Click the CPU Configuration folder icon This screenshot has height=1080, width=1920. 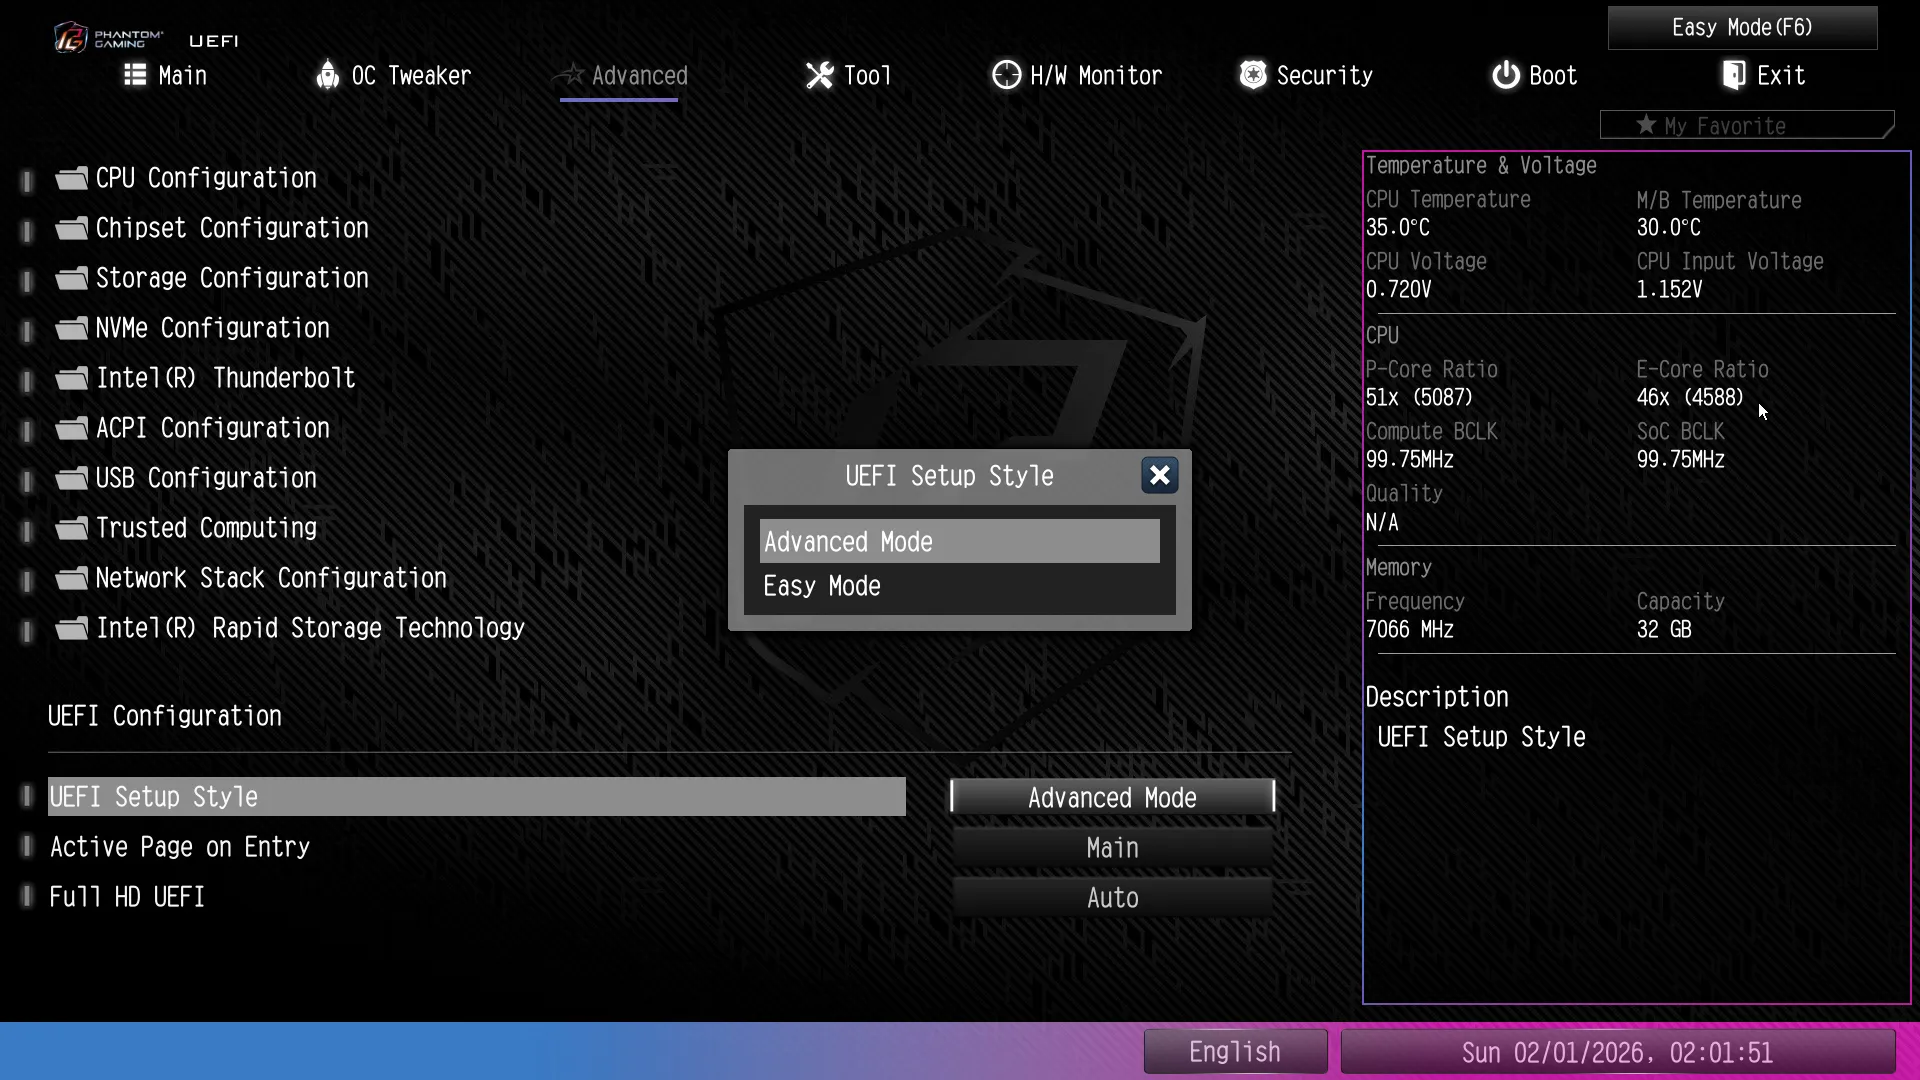pos(71,179)
